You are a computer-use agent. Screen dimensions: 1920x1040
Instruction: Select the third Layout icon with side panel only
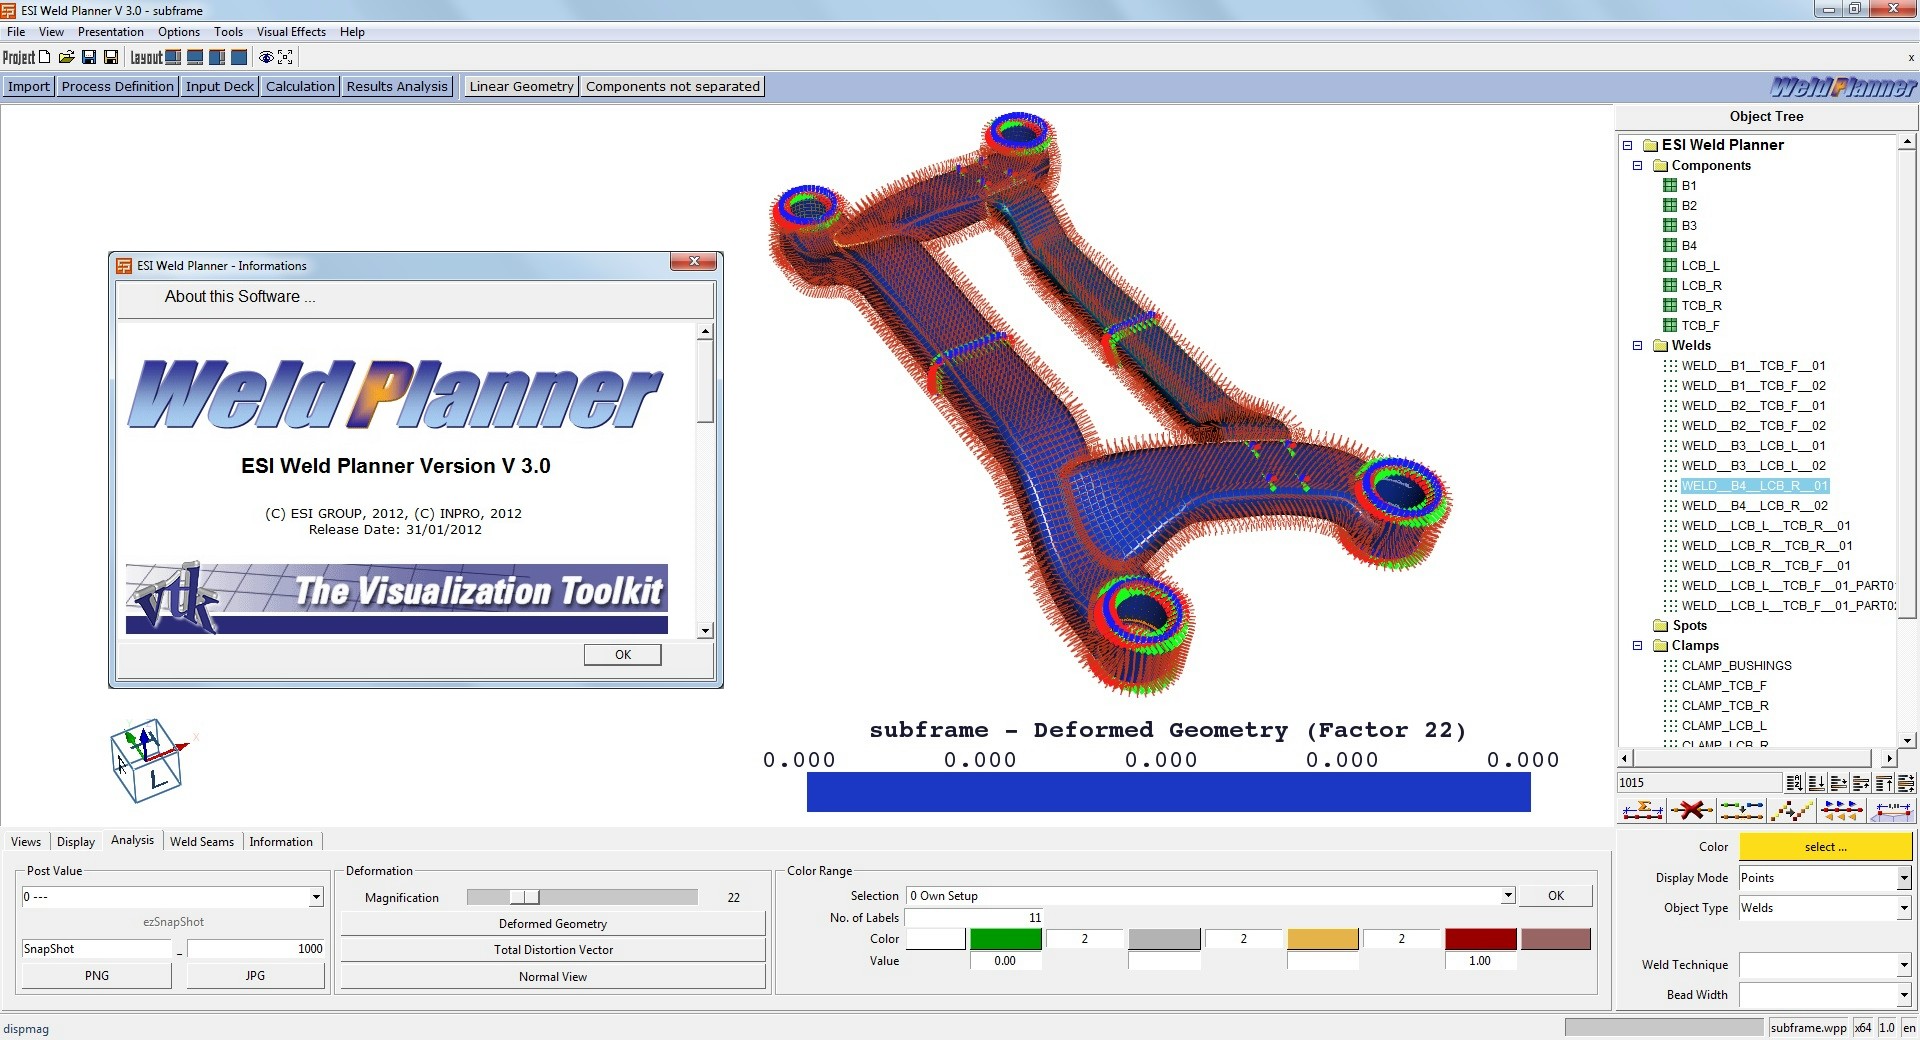pyautogui.click(x=217, y=57)
